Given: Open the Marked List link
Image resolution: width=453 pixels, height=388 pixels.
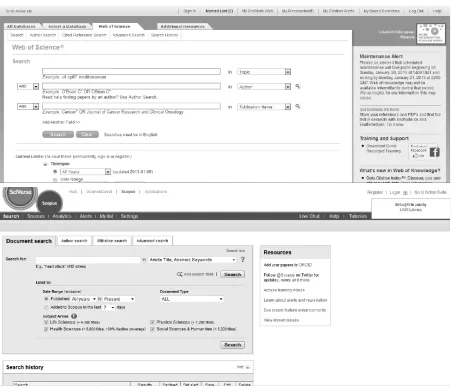Looking at the screenshot, I should pos(219,11).
